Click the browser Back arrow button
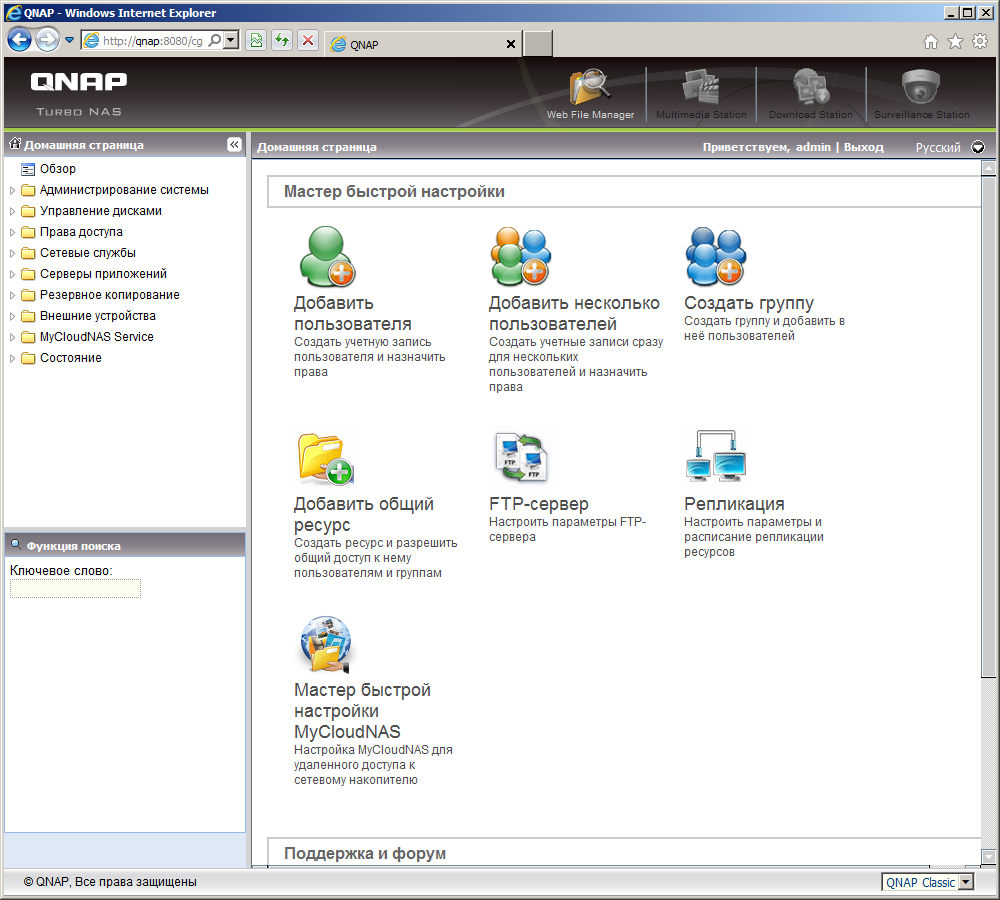Screen dimensions: 1000x900 coord(20,40)
